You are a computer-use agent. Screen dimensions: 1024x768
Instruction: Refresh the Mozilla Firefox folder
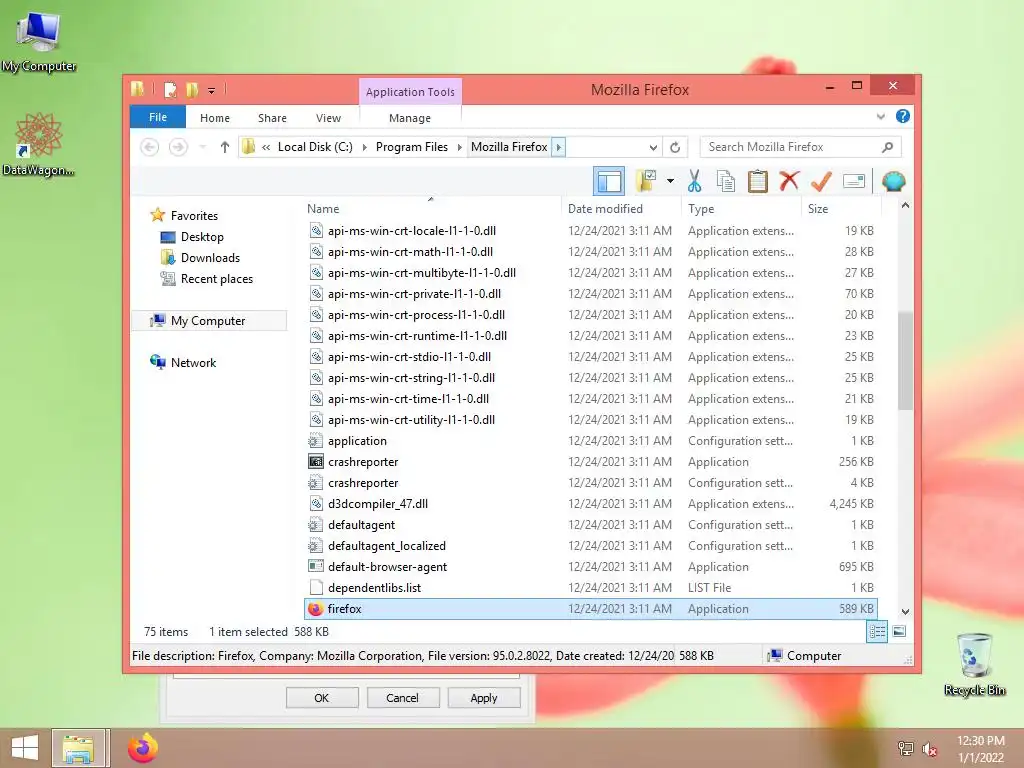675,147
